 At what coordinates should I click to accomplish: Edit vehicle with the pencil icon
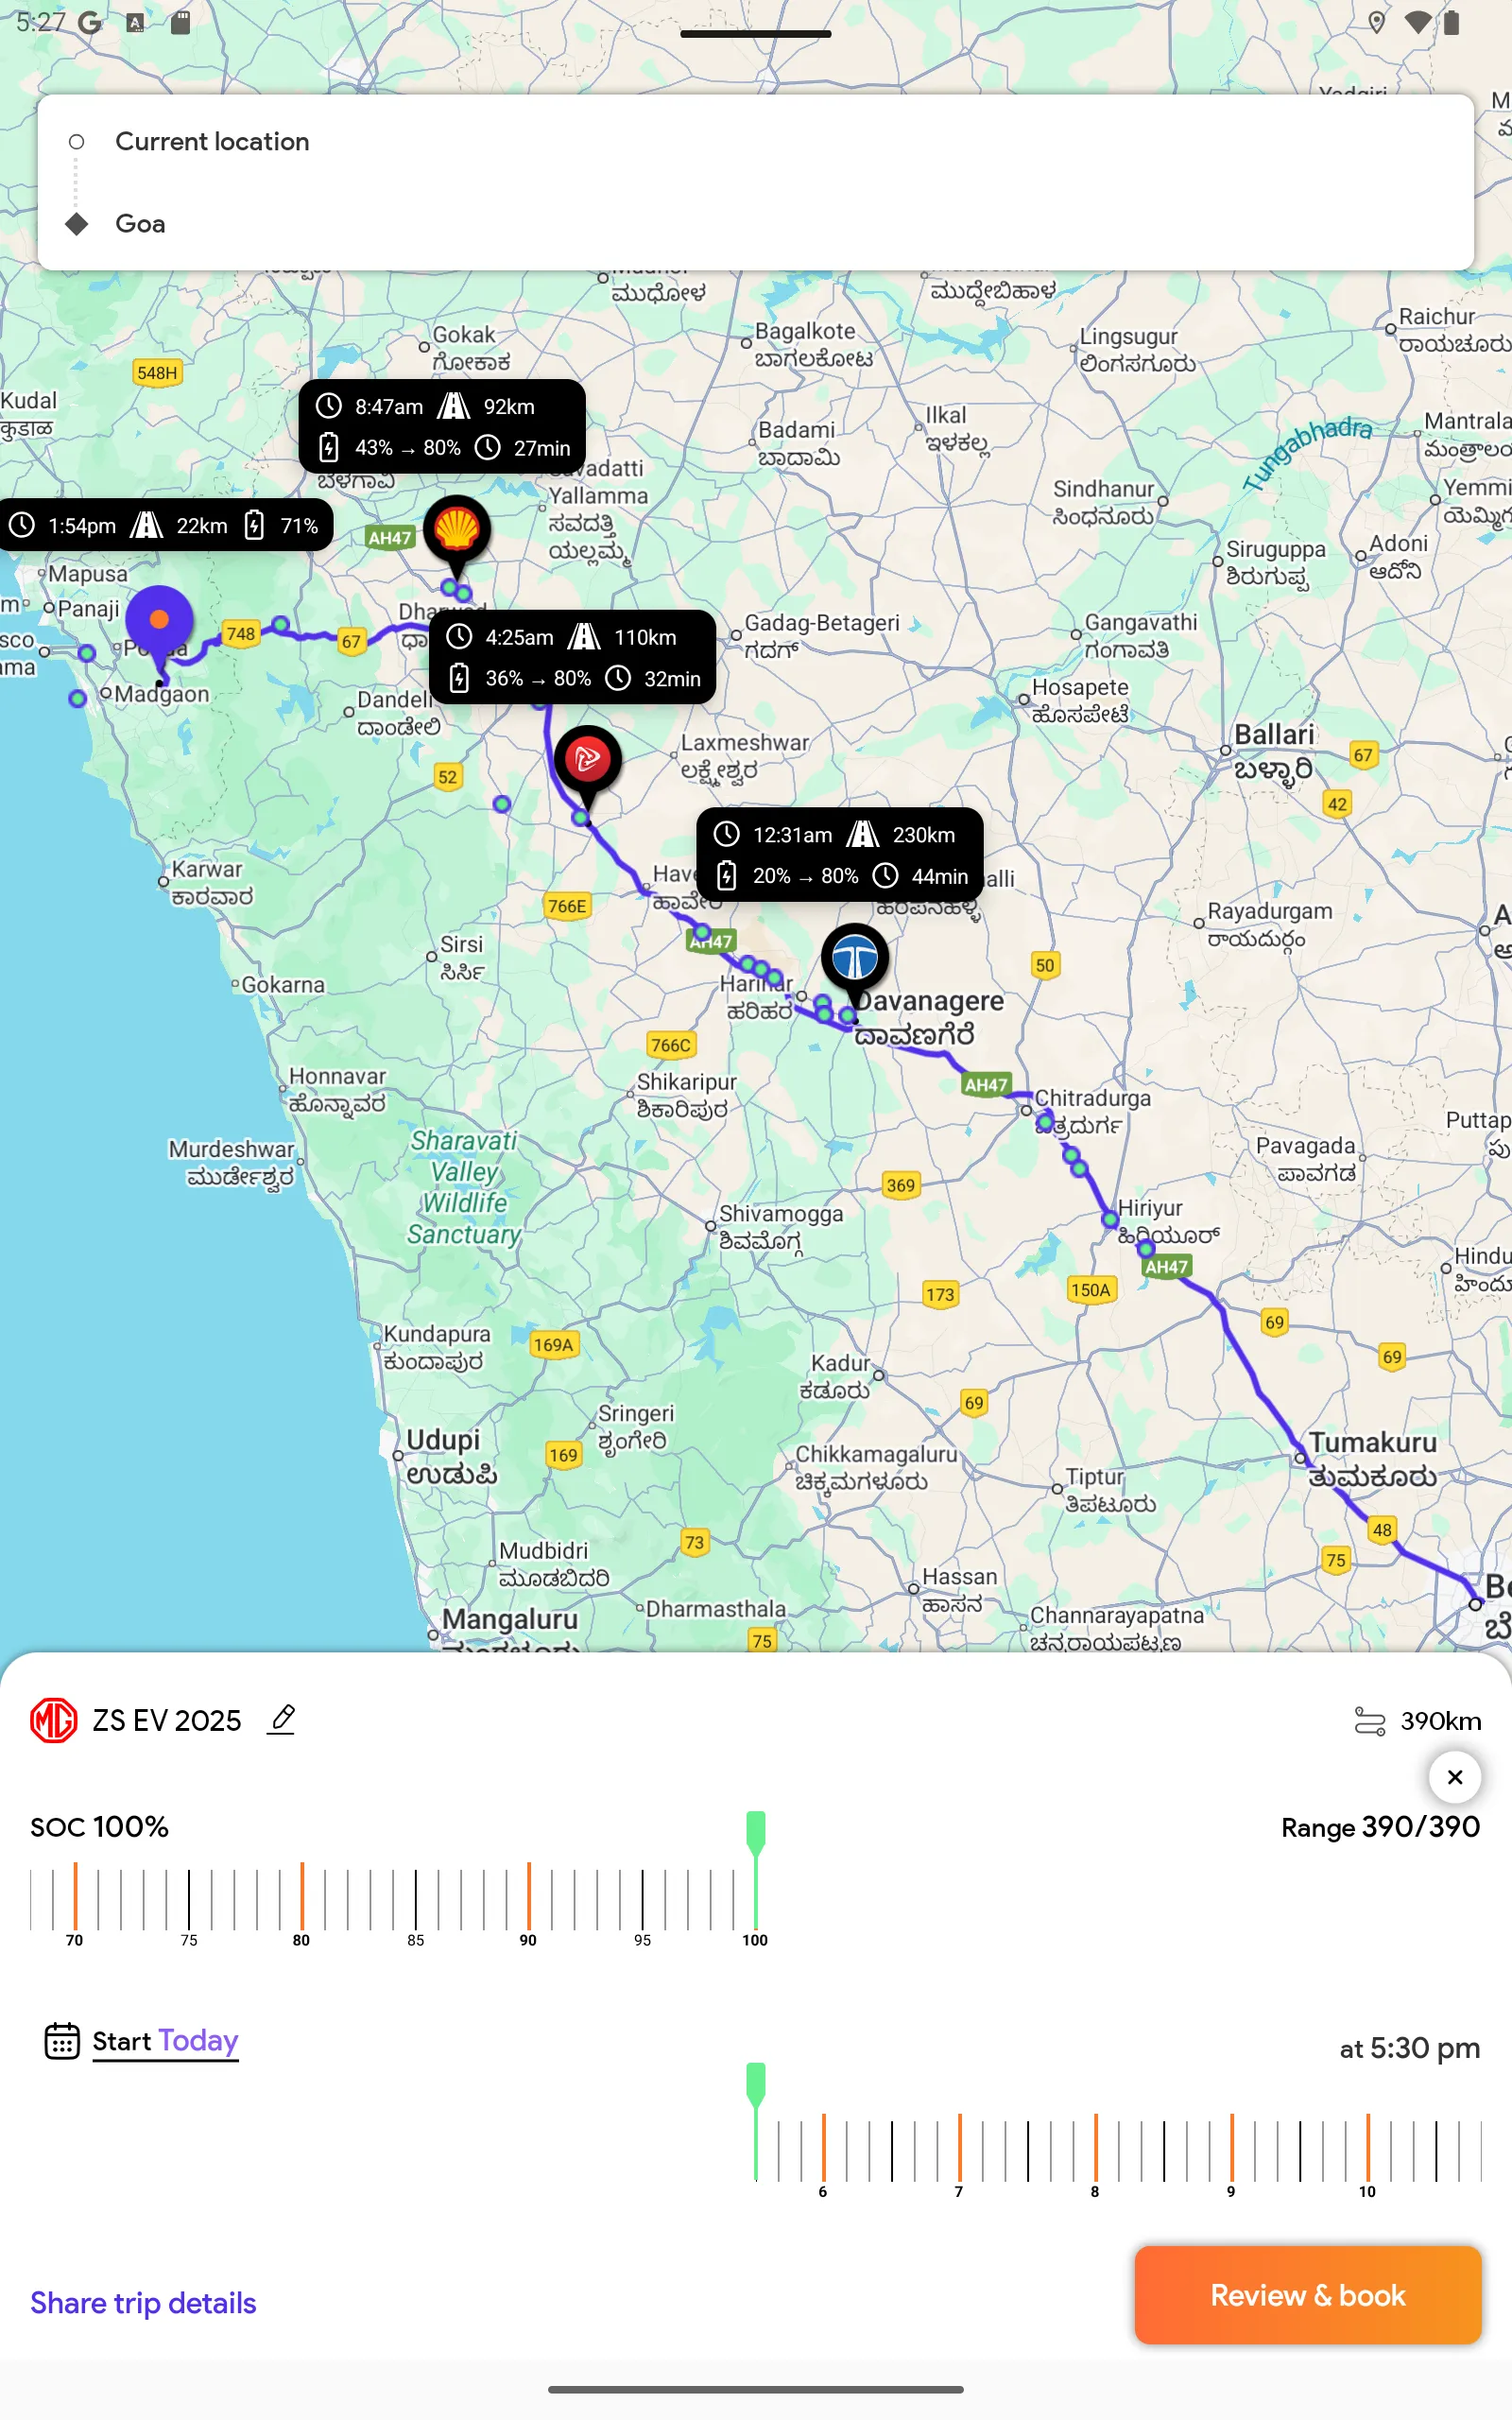283,1720
